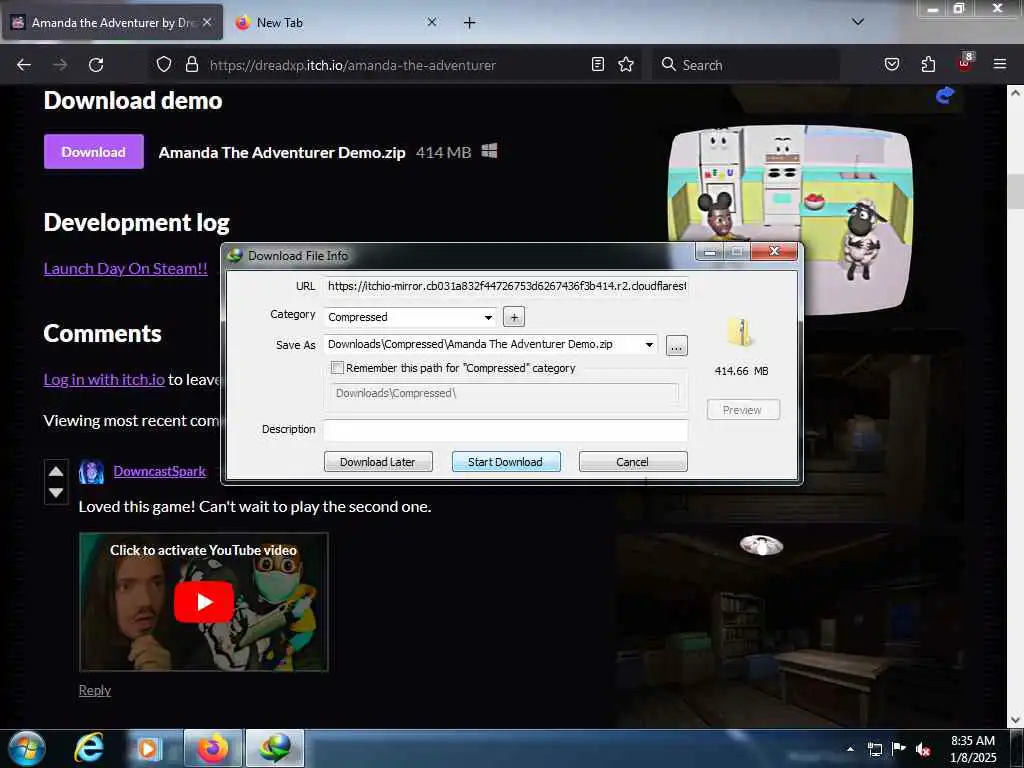Click Firefox icon in taskbar
The height and width of the screenshot is (768, 1024).
[213, 748]
